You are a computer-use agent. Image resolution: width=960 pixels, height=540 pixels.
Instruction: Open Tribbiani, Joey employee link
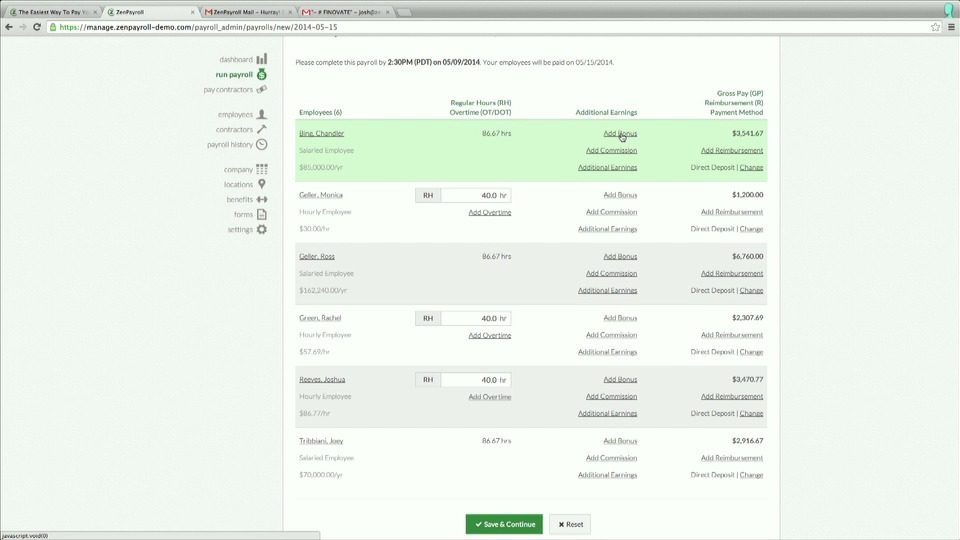321,441
